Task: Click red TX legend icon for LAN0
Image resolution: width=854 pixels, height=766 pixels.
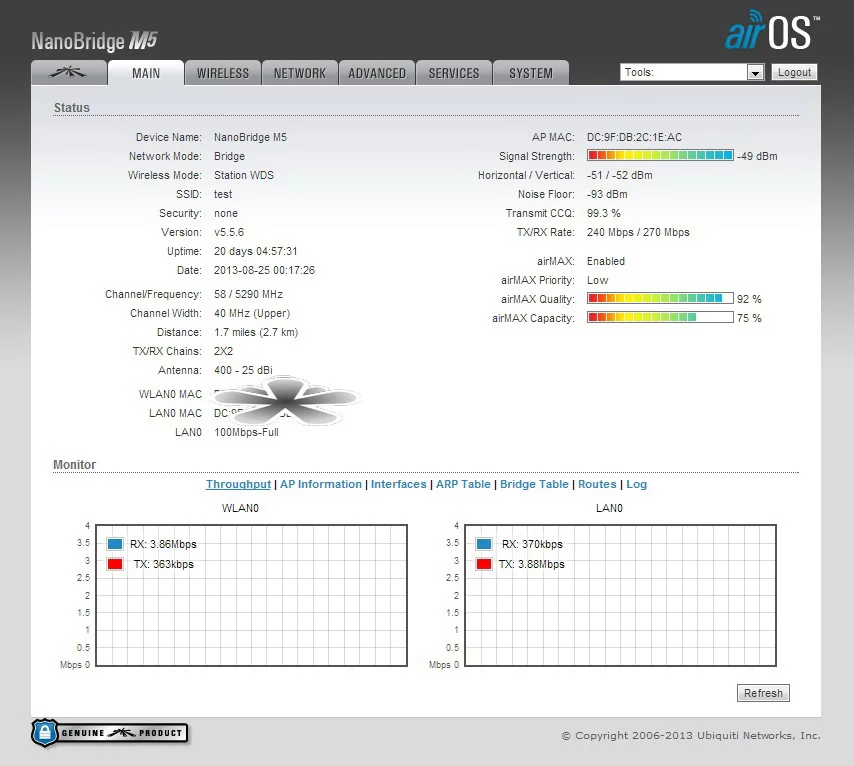Action: [x=485, y=564]
